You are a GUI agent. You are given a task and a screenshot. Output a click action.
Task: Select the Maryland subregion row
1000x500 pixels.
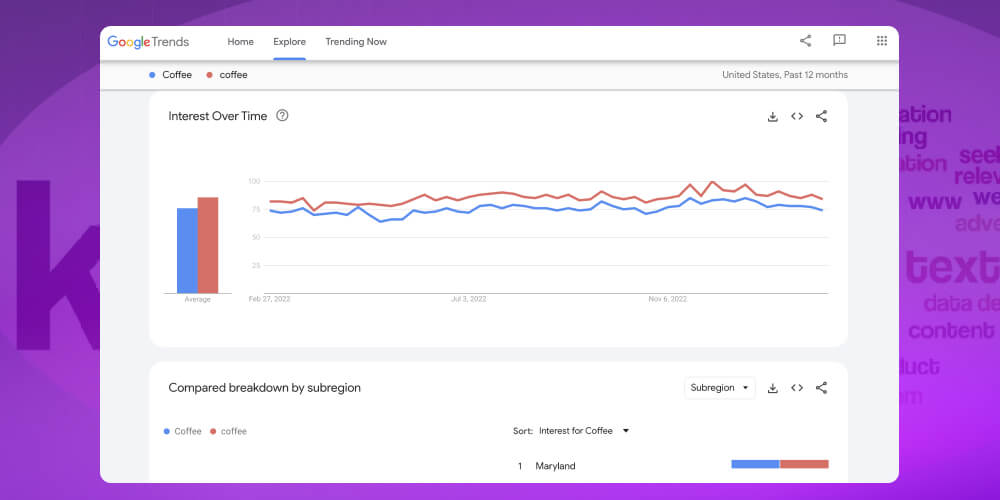(x=671, y=466)
